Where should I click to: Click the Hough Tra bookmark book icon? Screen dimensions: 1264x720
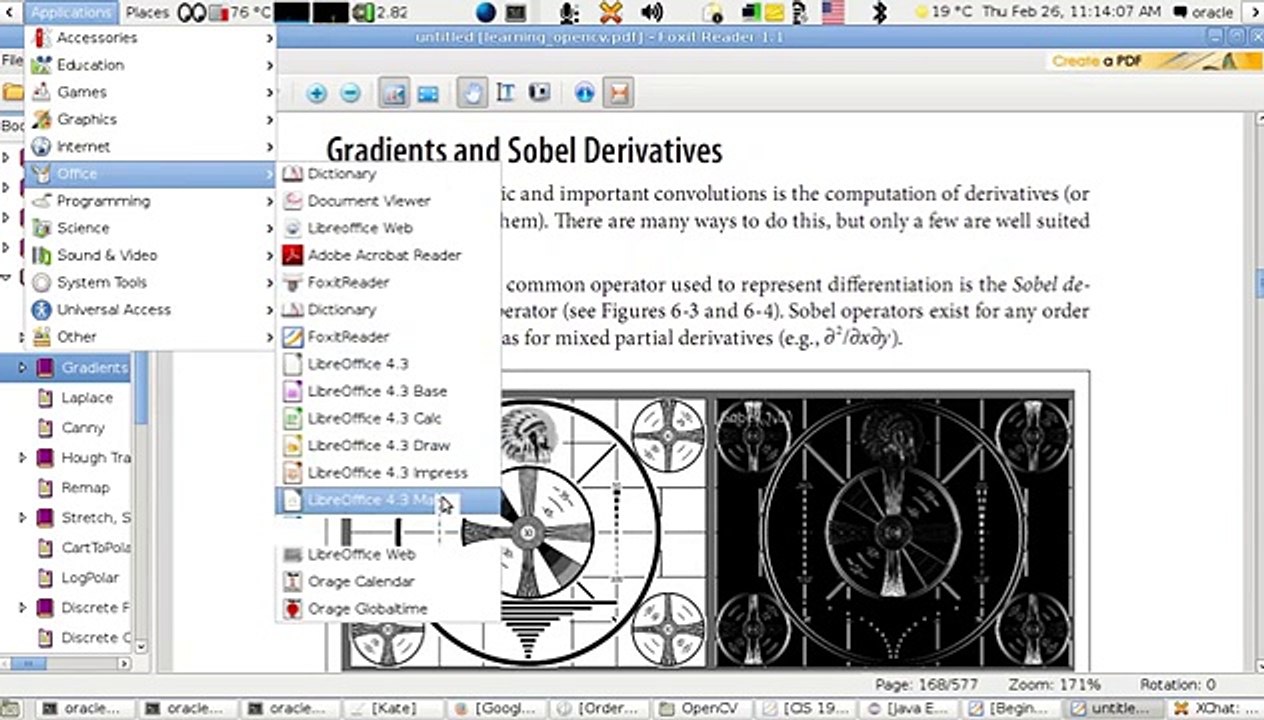pos(45,458)
